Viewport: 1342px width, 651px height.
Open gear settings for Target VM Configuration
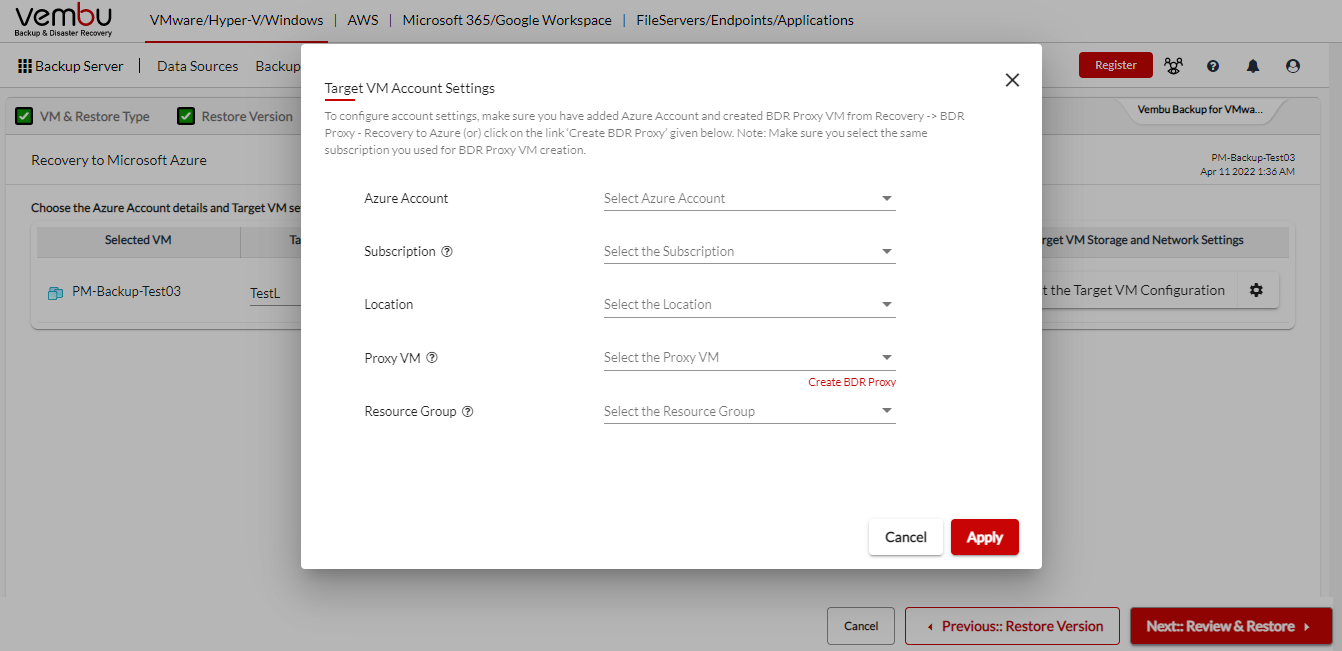pos(1257,290)
